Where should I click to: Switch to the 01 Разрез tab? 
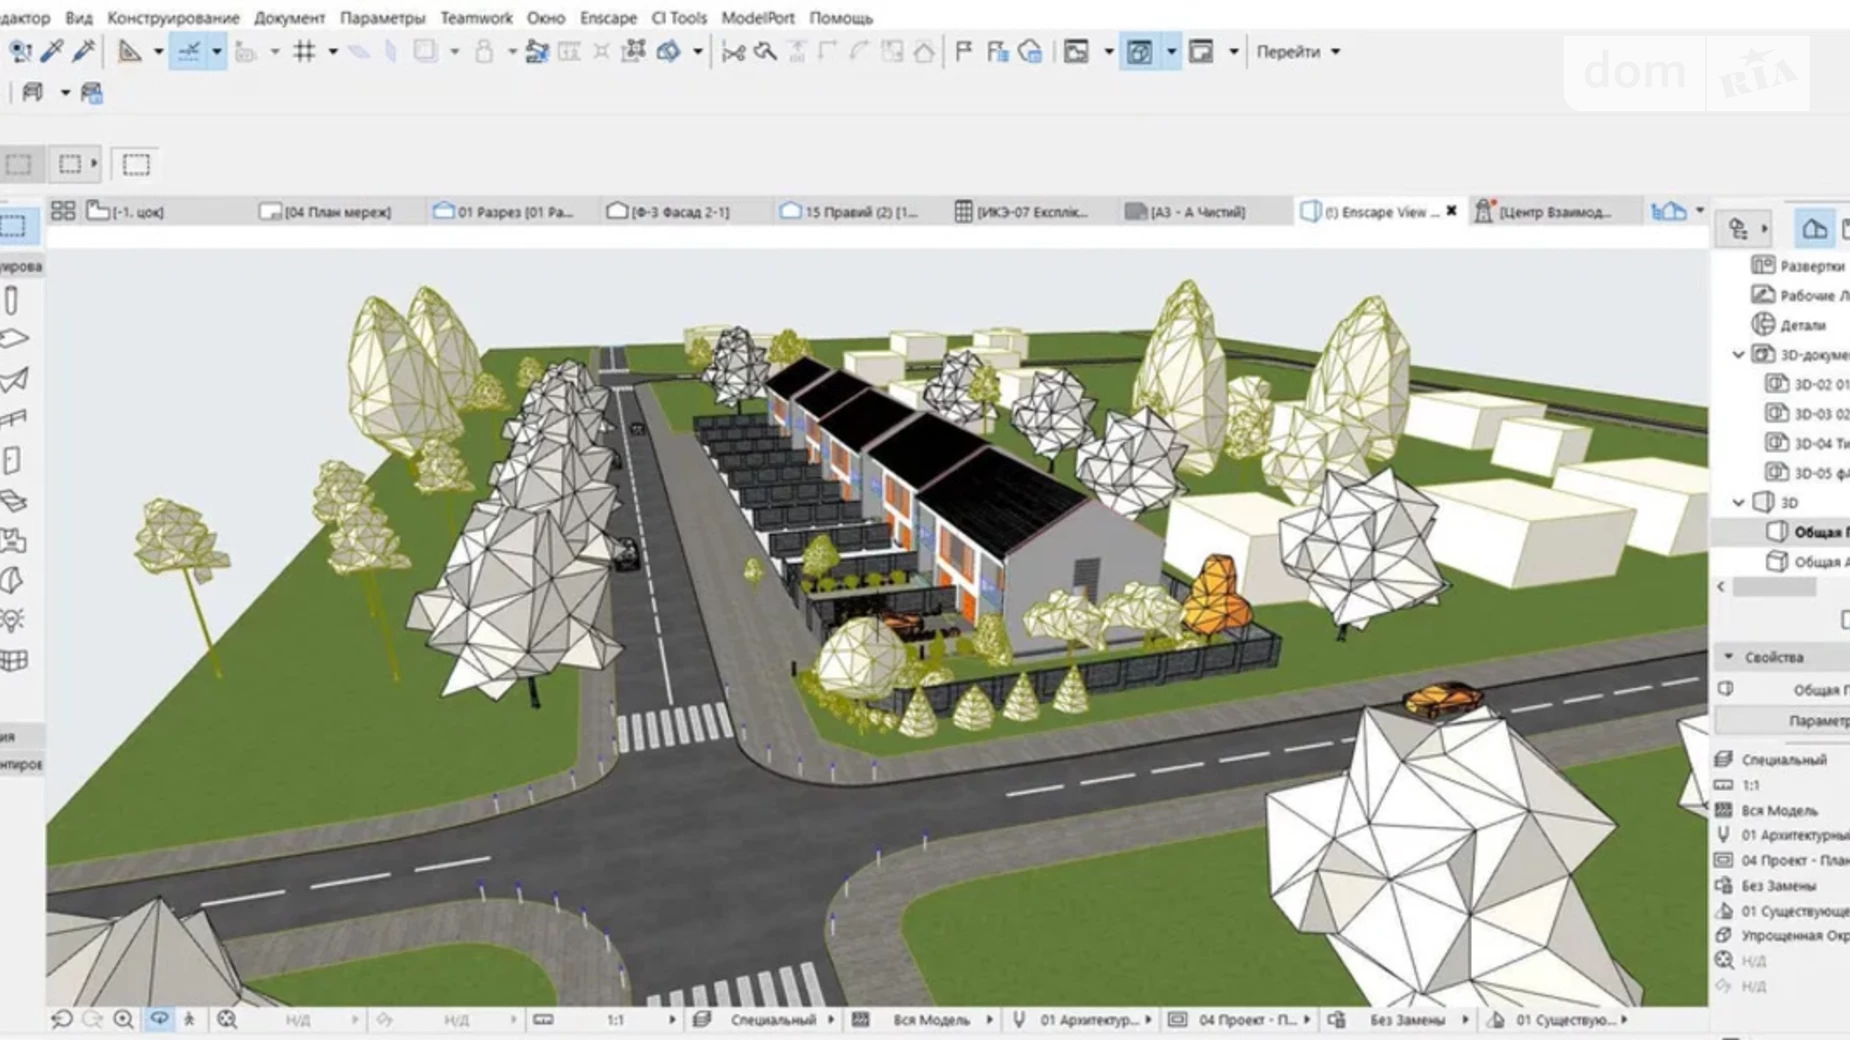pos(505,212)
